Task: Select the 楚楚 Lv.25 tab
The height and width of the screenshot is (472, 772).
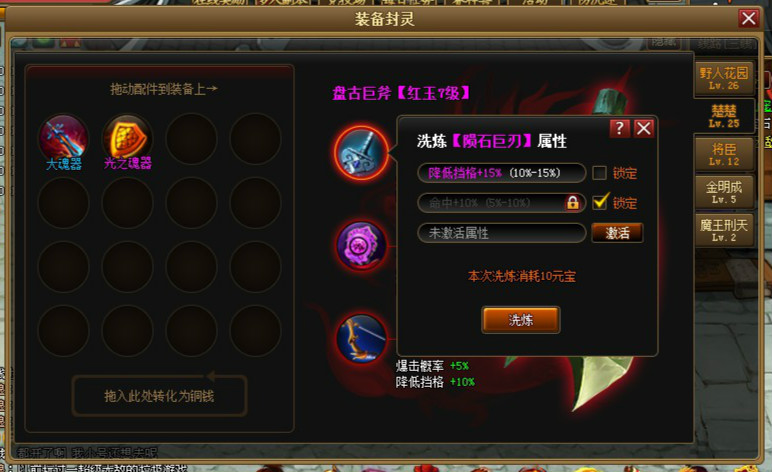Action: click(x=724, y=116)
